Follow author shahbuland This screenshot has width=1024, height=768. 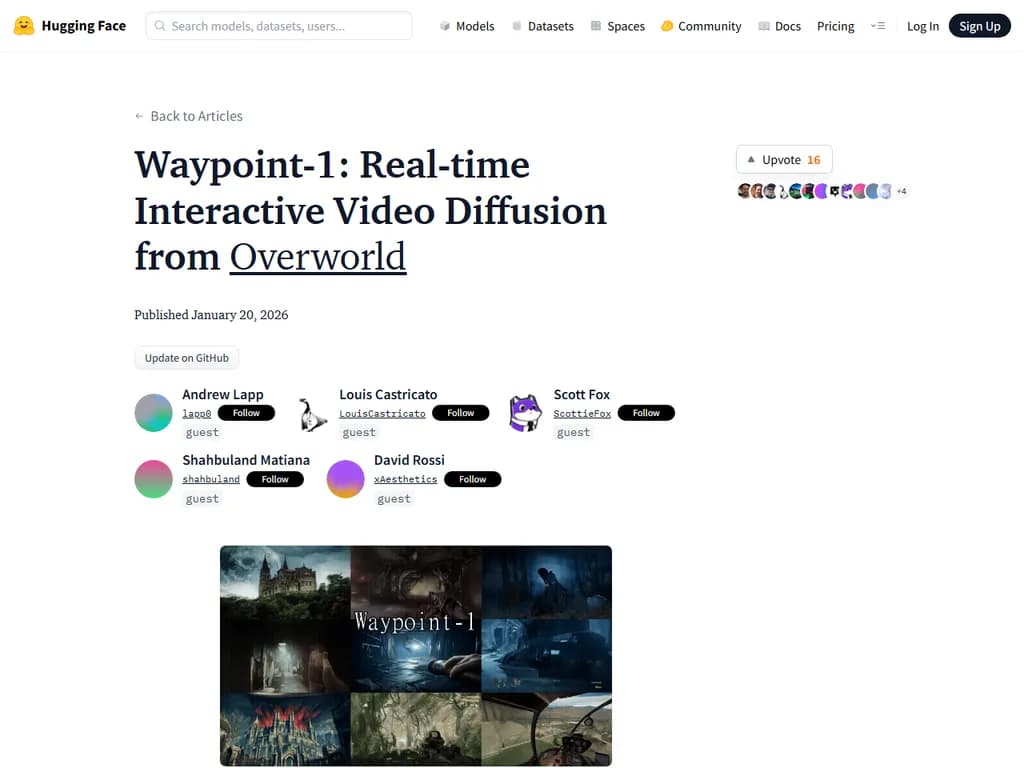tap(275, 478)
